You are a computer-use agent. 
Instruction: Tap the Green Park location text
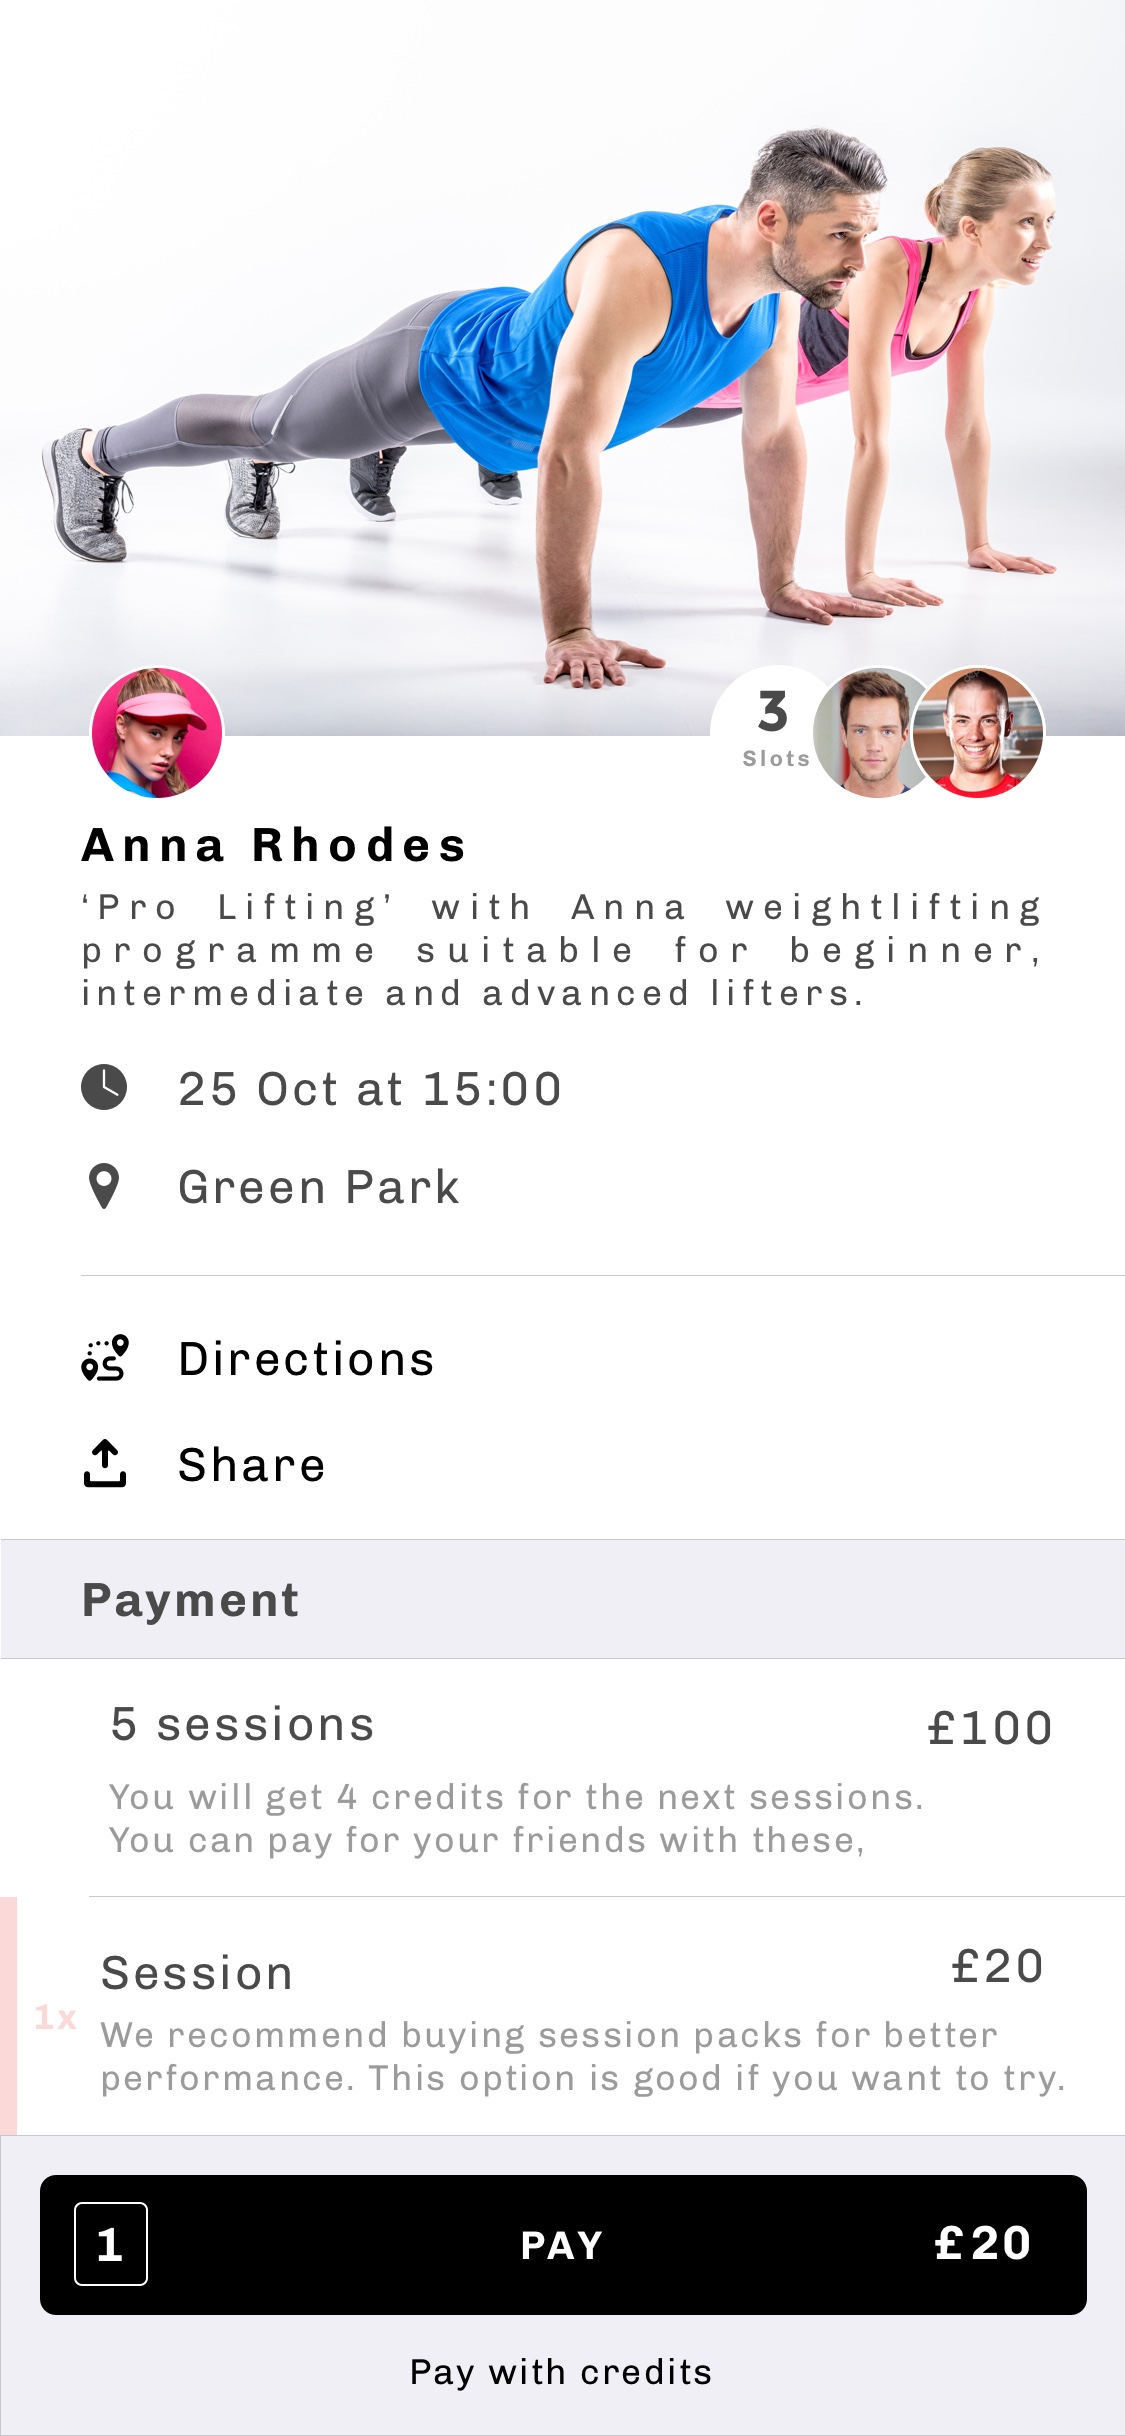(319, 1188)
